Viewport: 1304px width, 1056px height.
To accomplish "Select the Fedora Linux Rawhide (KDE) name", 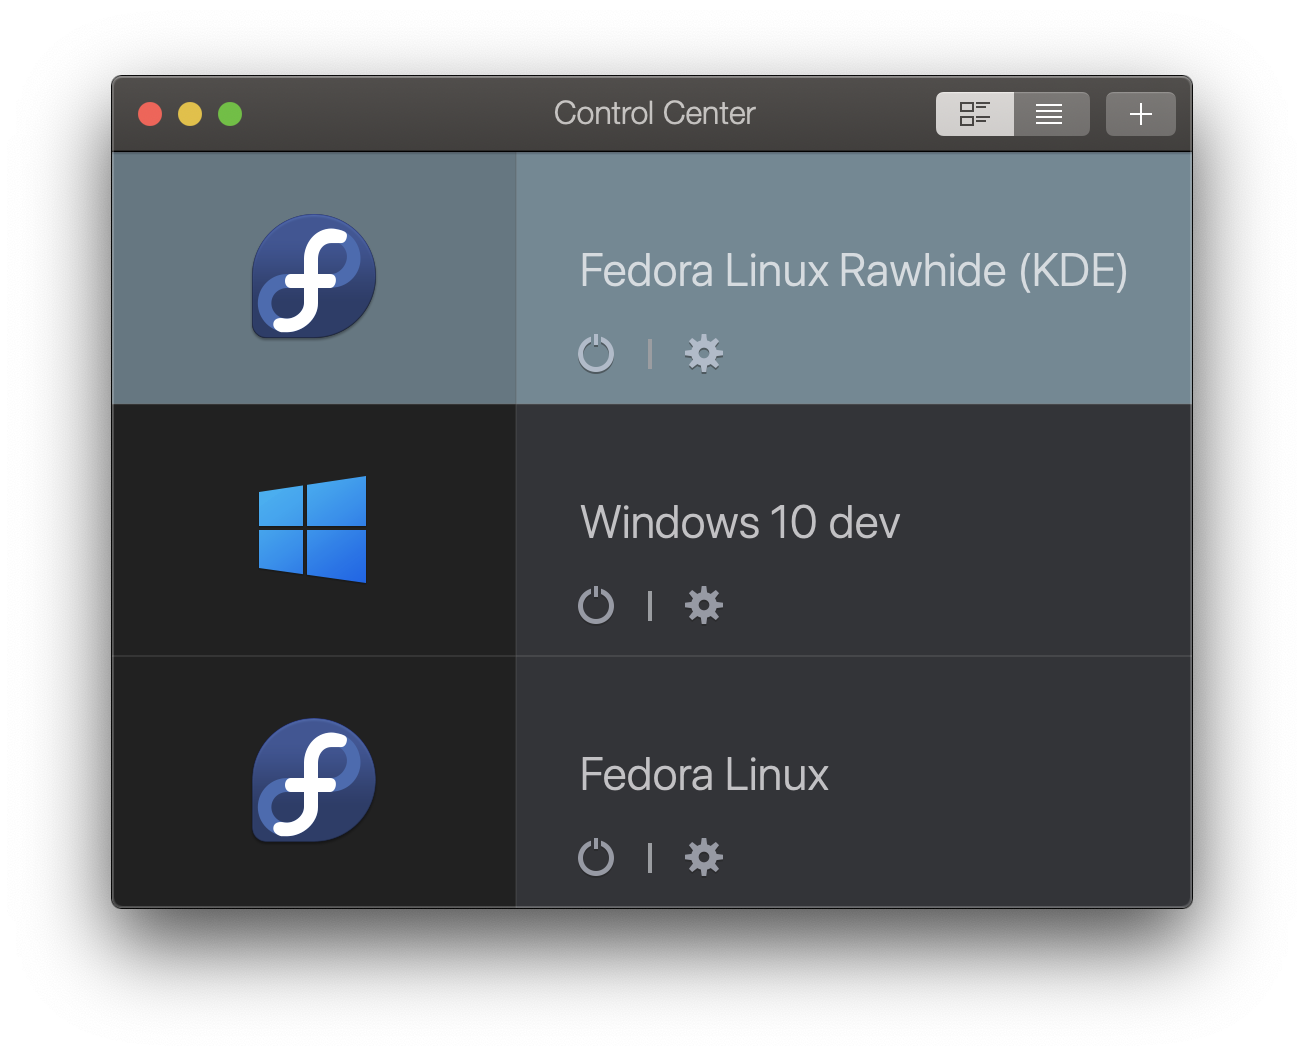I will click(853, 271).
